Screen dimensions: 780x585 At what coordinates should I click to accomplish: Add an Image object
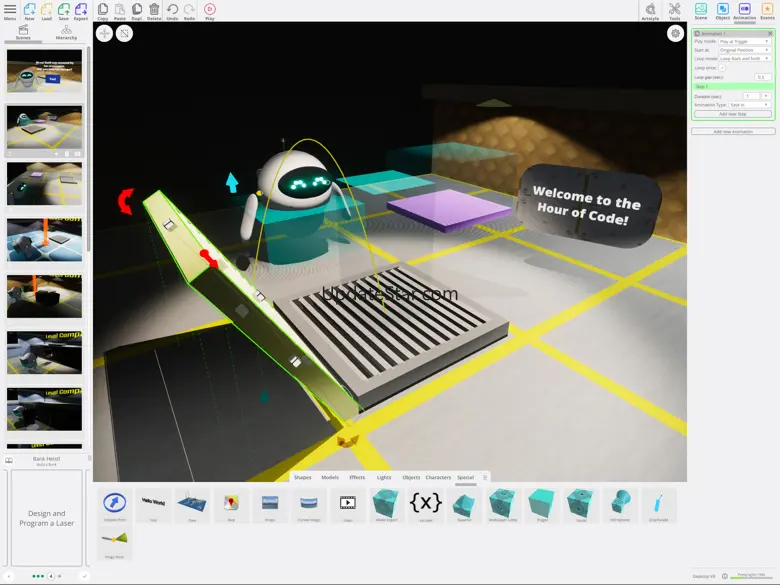pyautogui.click(x=270, y=505)
